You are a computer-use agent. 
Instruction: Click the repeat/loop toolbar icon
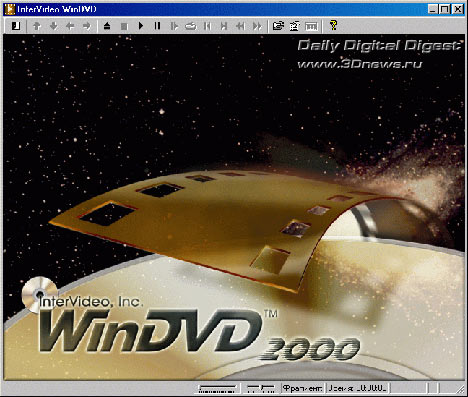[x=191, y=26]
